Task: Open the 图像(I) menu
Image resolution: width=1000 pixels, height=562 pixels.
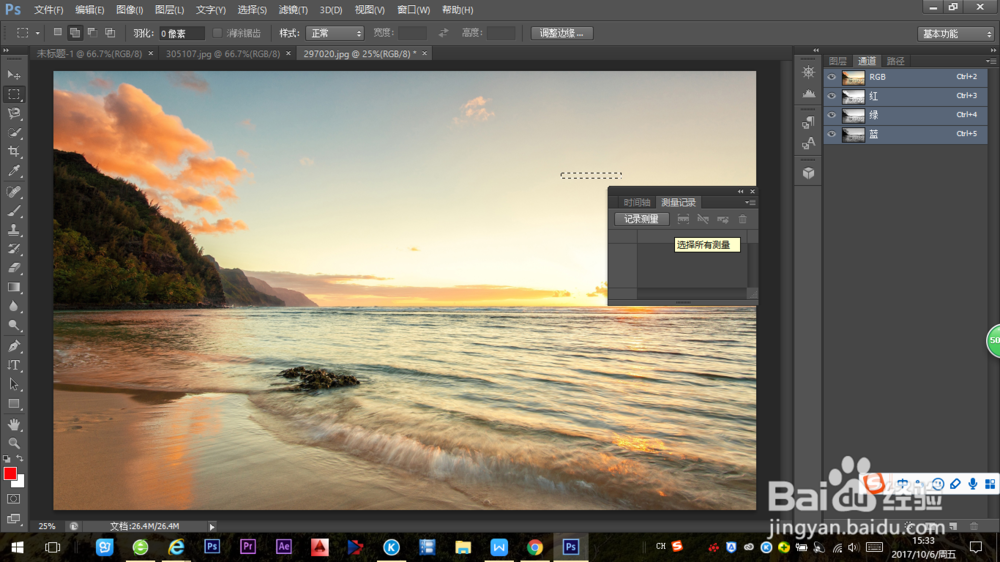Action: [x=129, y=10]
